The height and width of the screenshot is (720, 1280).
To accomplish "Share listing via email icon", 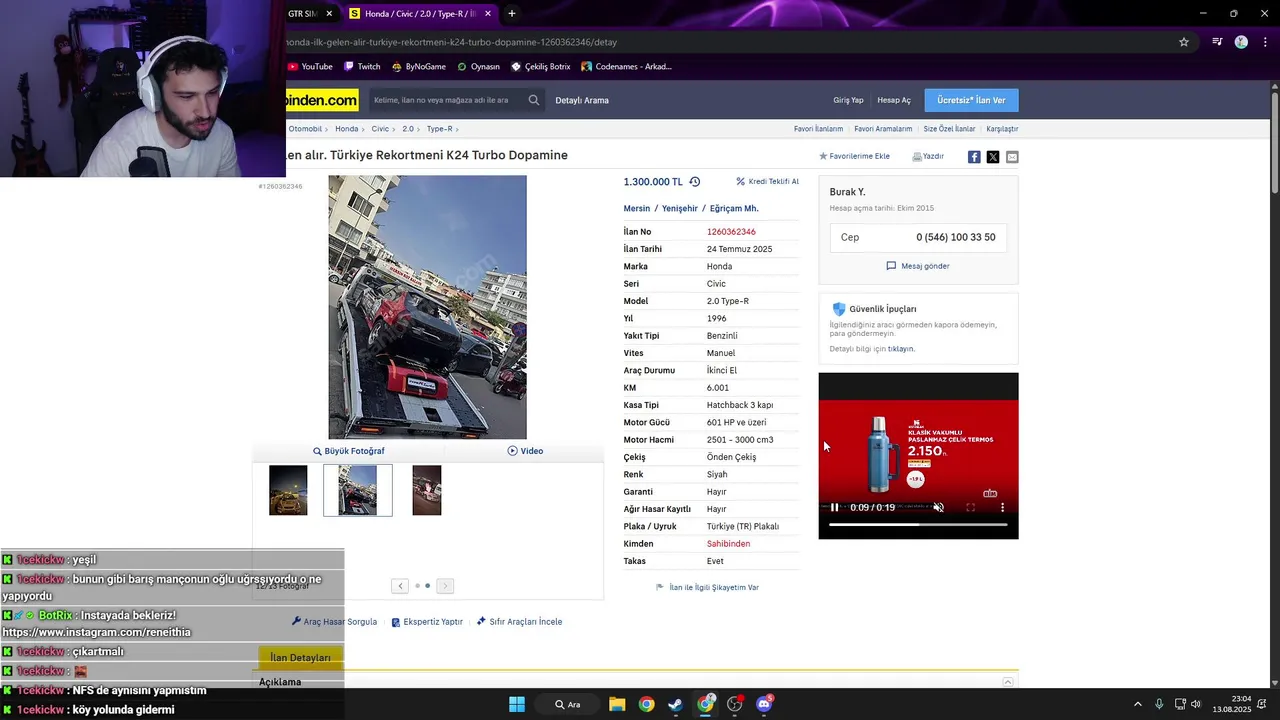I will (x=1012, y=157).
